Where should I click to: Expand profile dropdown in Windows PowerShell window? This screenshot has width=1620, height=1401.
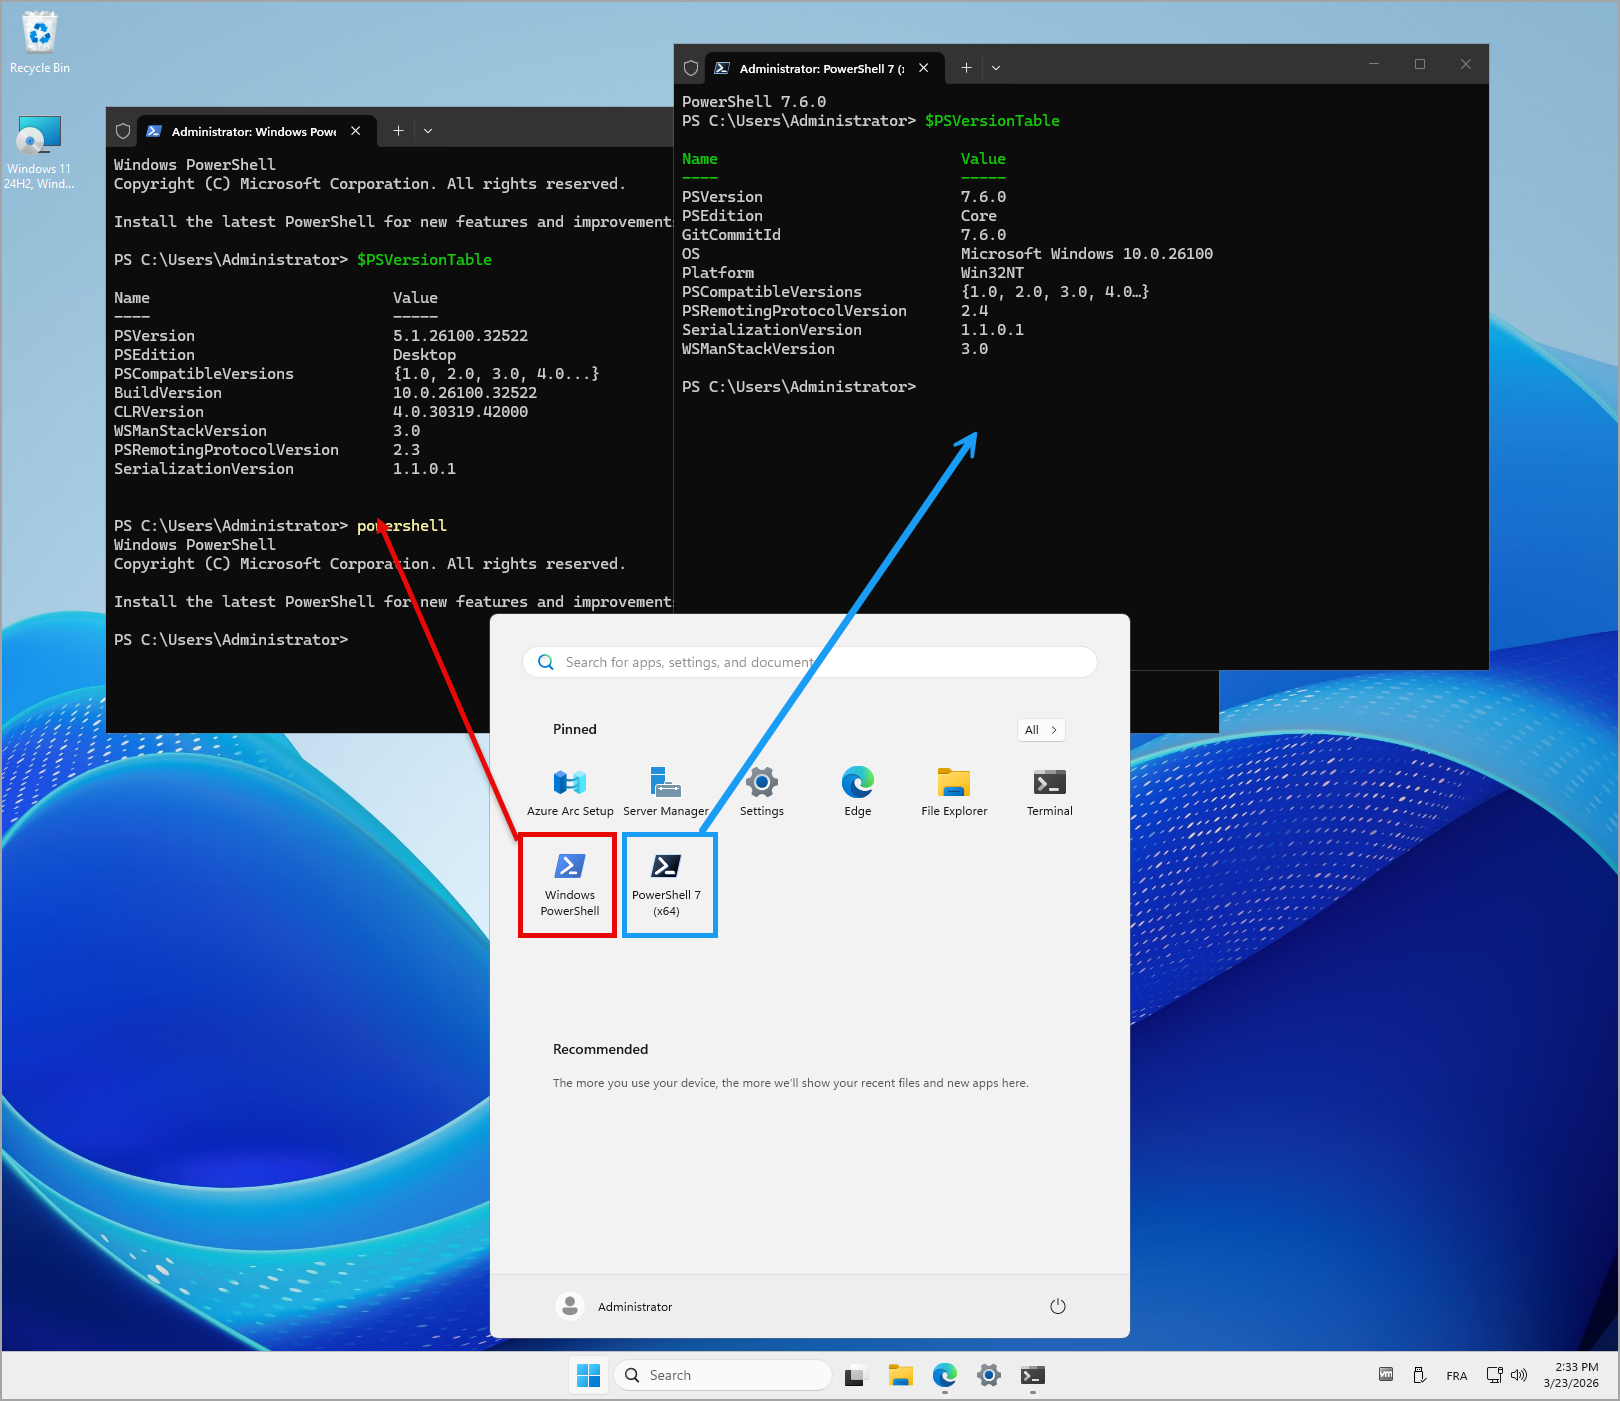point(428,131)
